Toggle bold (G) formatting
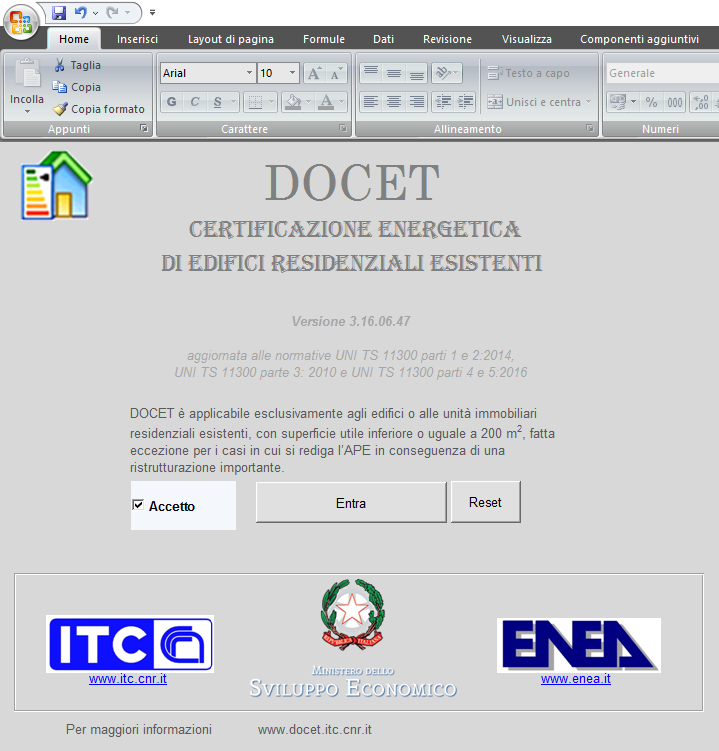 click(171, 102)
